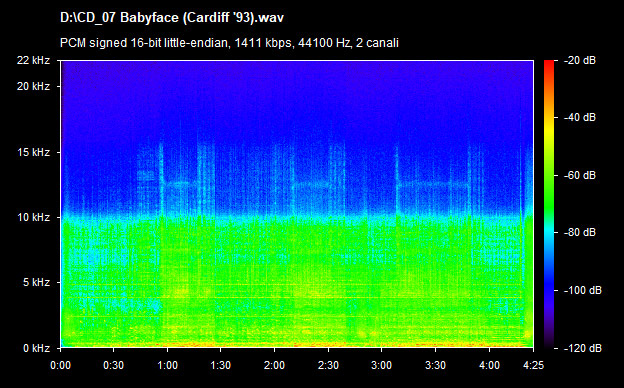Click the 5 kHz frequency axis label

point(36,283)
